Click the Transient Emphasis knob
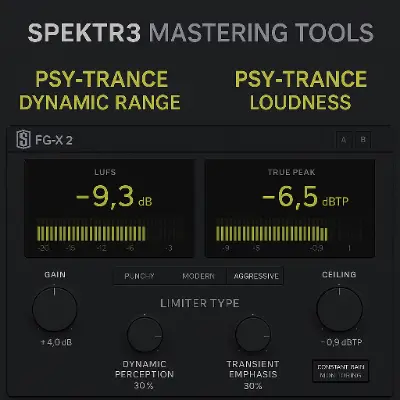This screenshot has width=400, height=400. [253, 335]
